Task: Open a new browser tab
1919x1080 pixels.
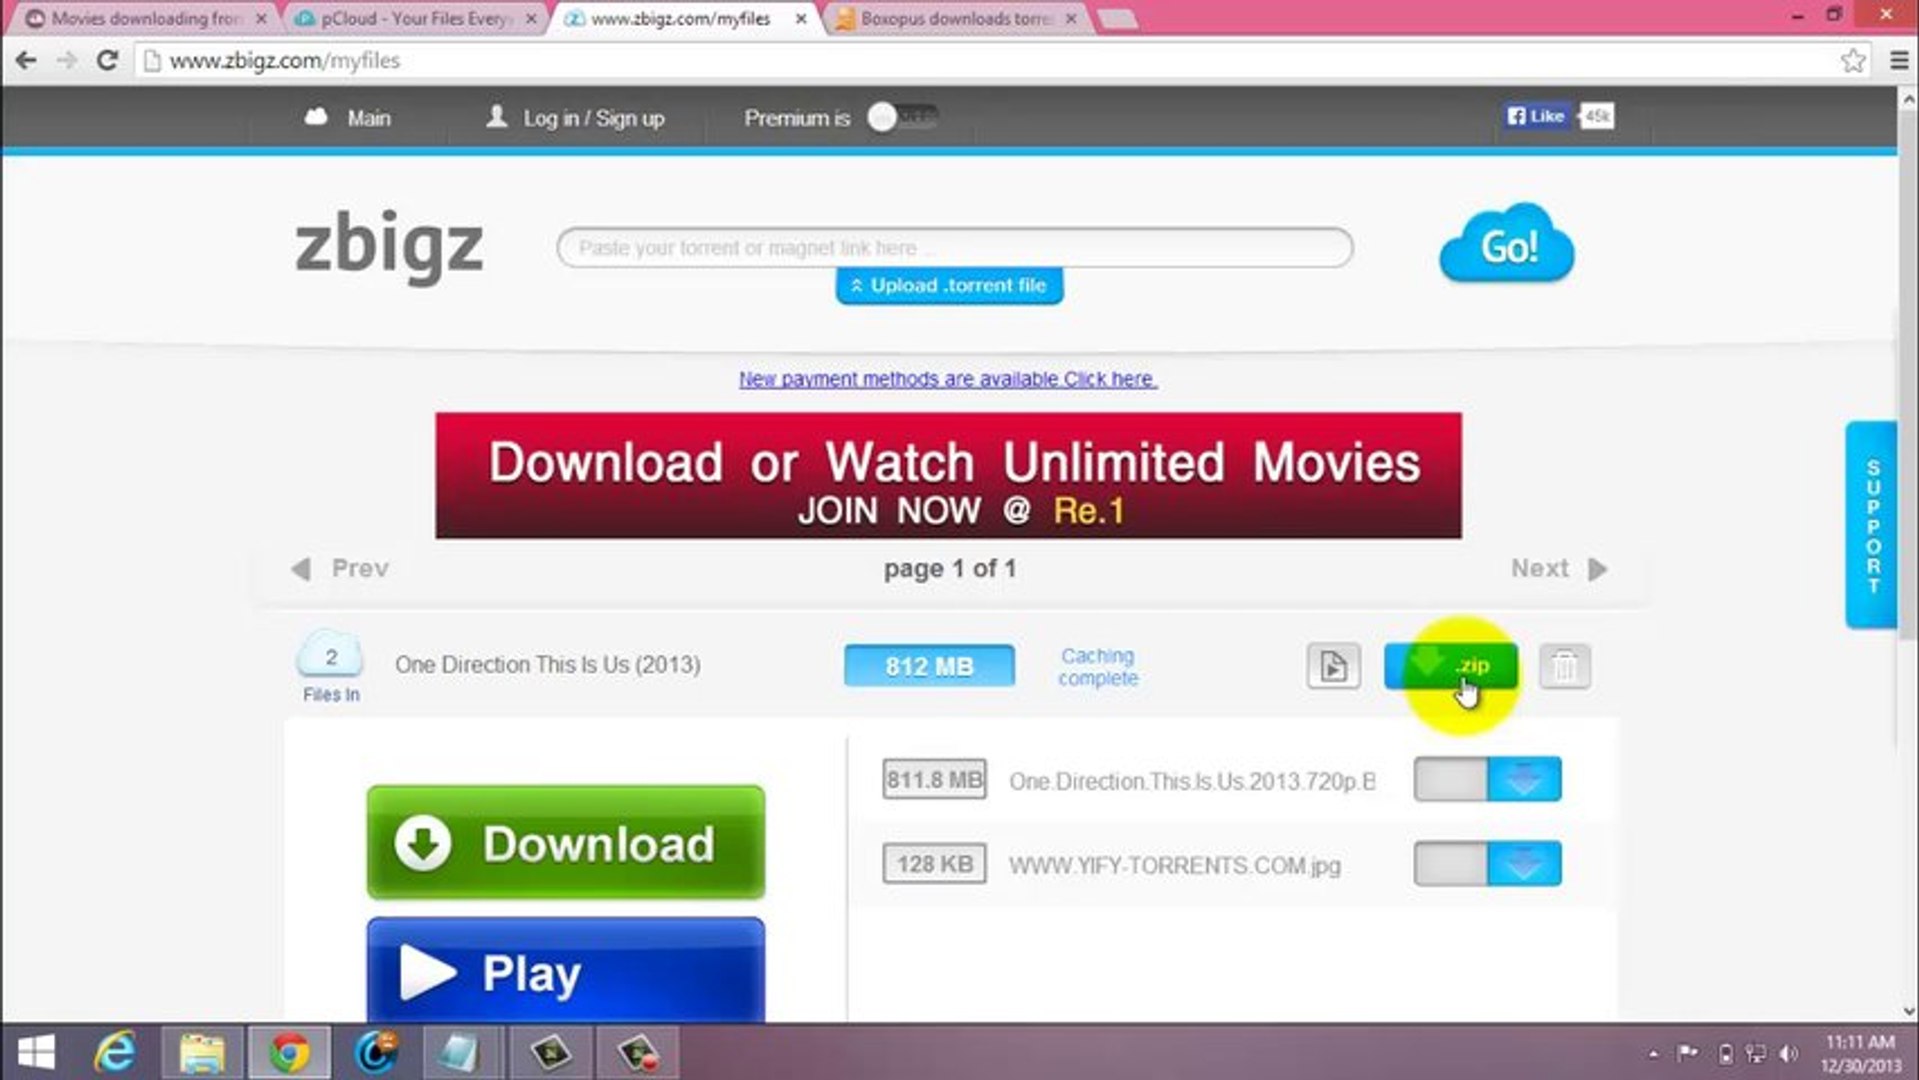Action: tap(1117, 19)
